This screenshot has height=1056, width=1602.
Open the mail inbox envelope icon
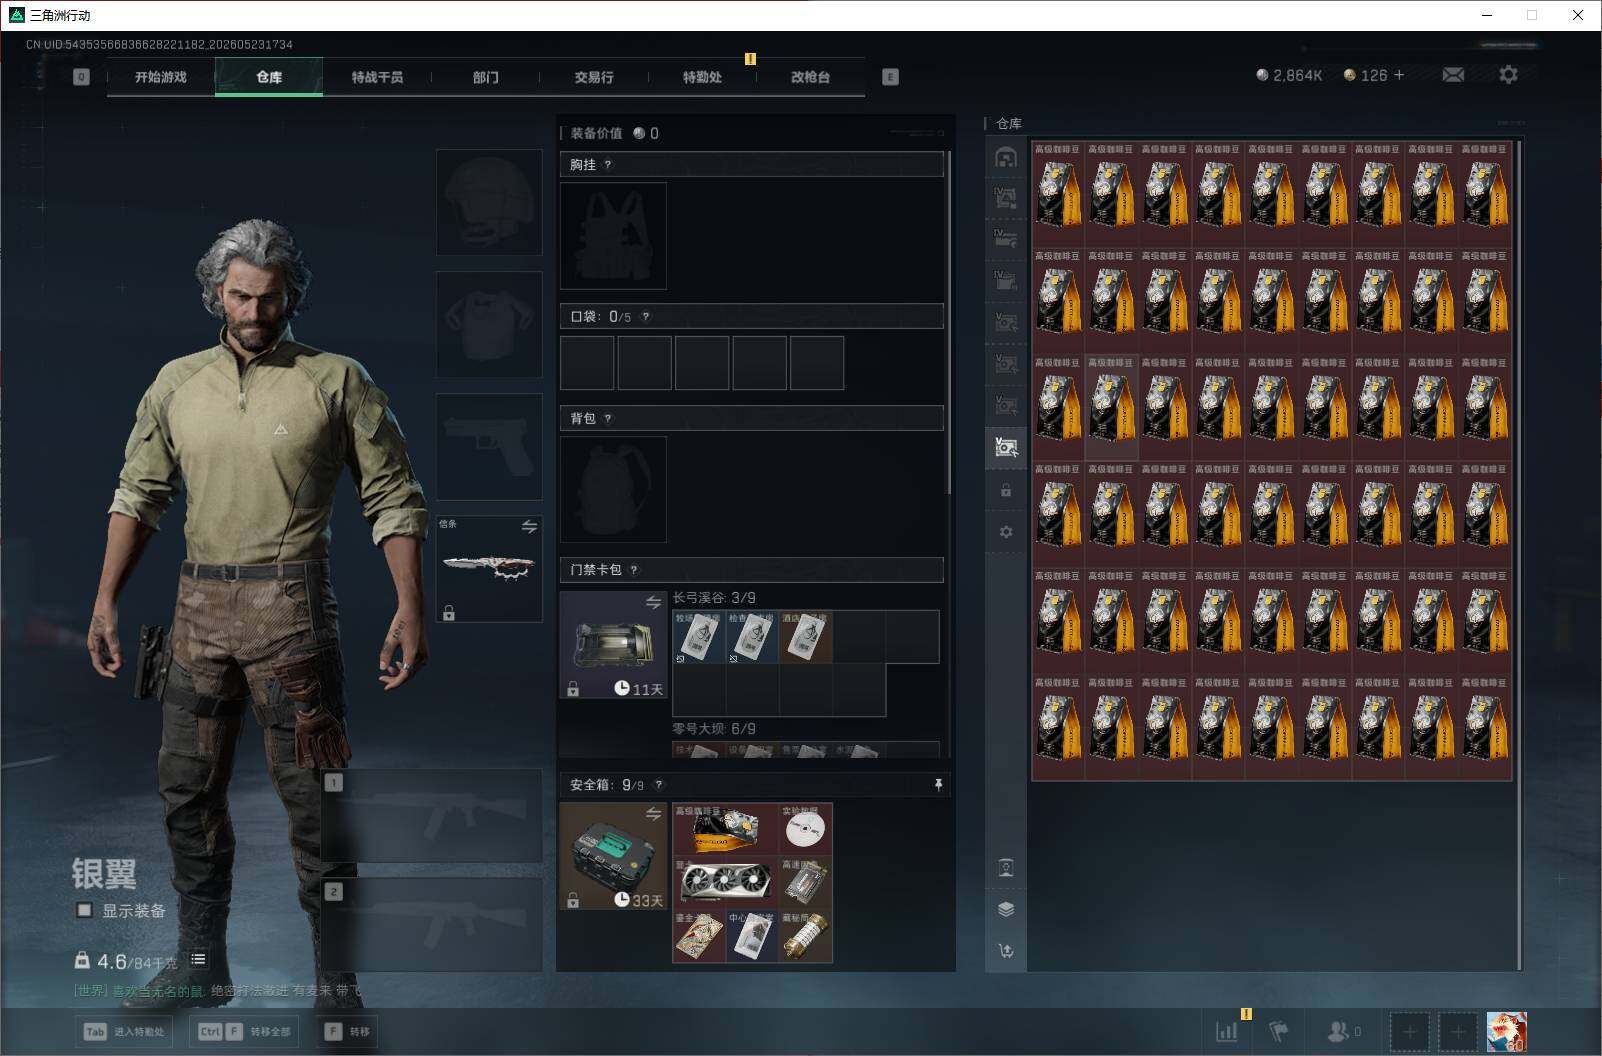point(1453,75)
